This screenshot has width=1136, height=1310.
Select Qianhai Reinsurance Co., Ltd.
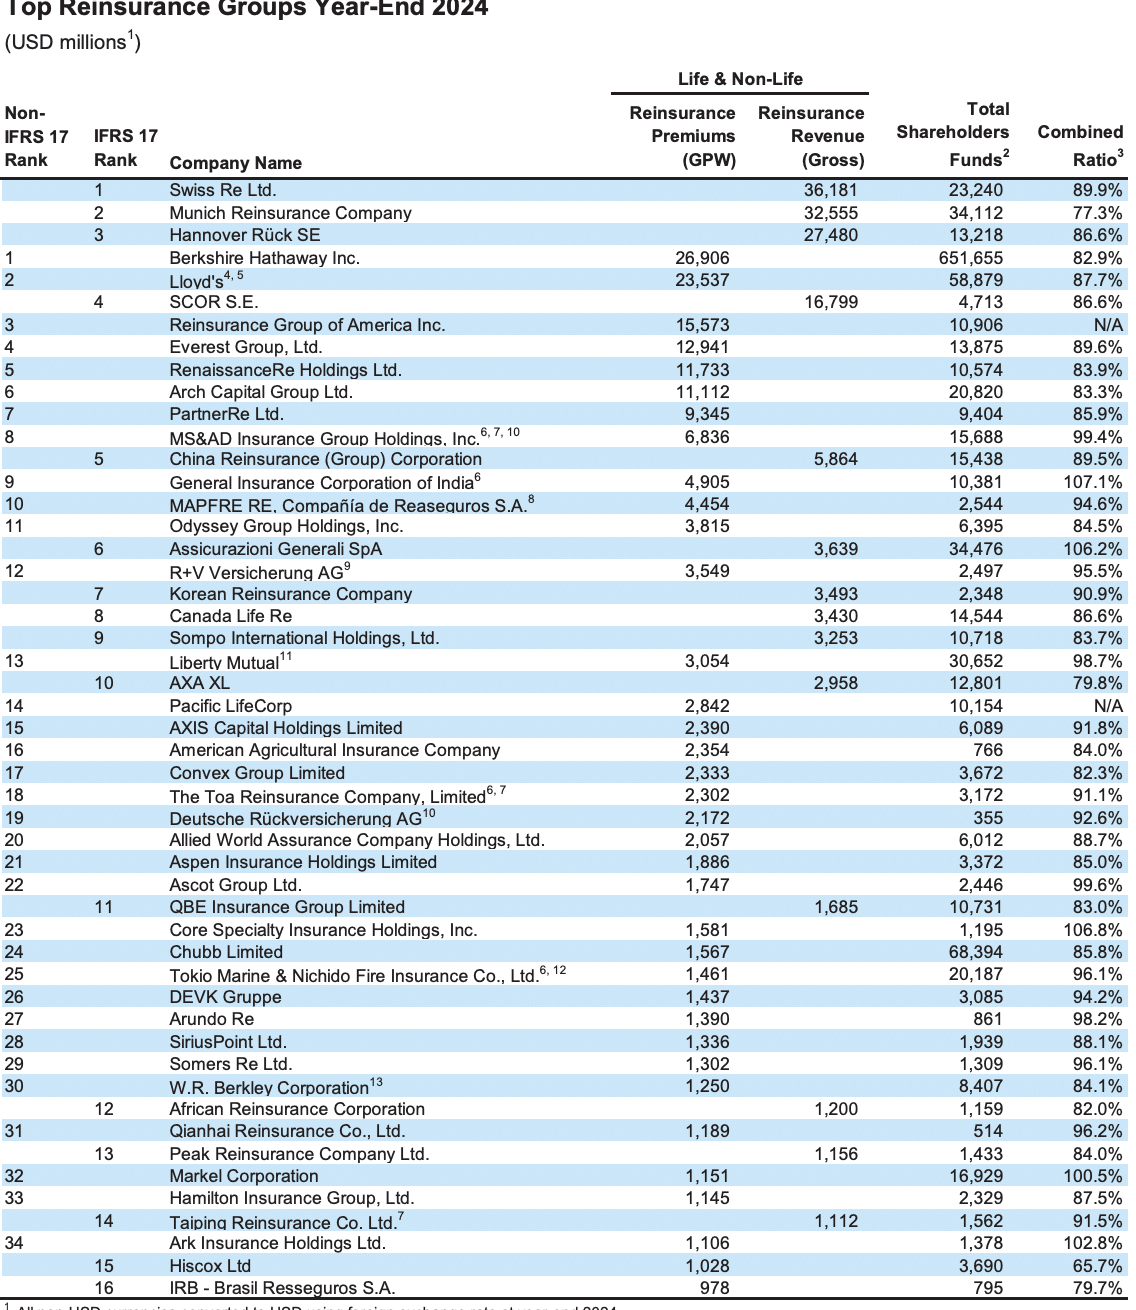click(287, 1131)
